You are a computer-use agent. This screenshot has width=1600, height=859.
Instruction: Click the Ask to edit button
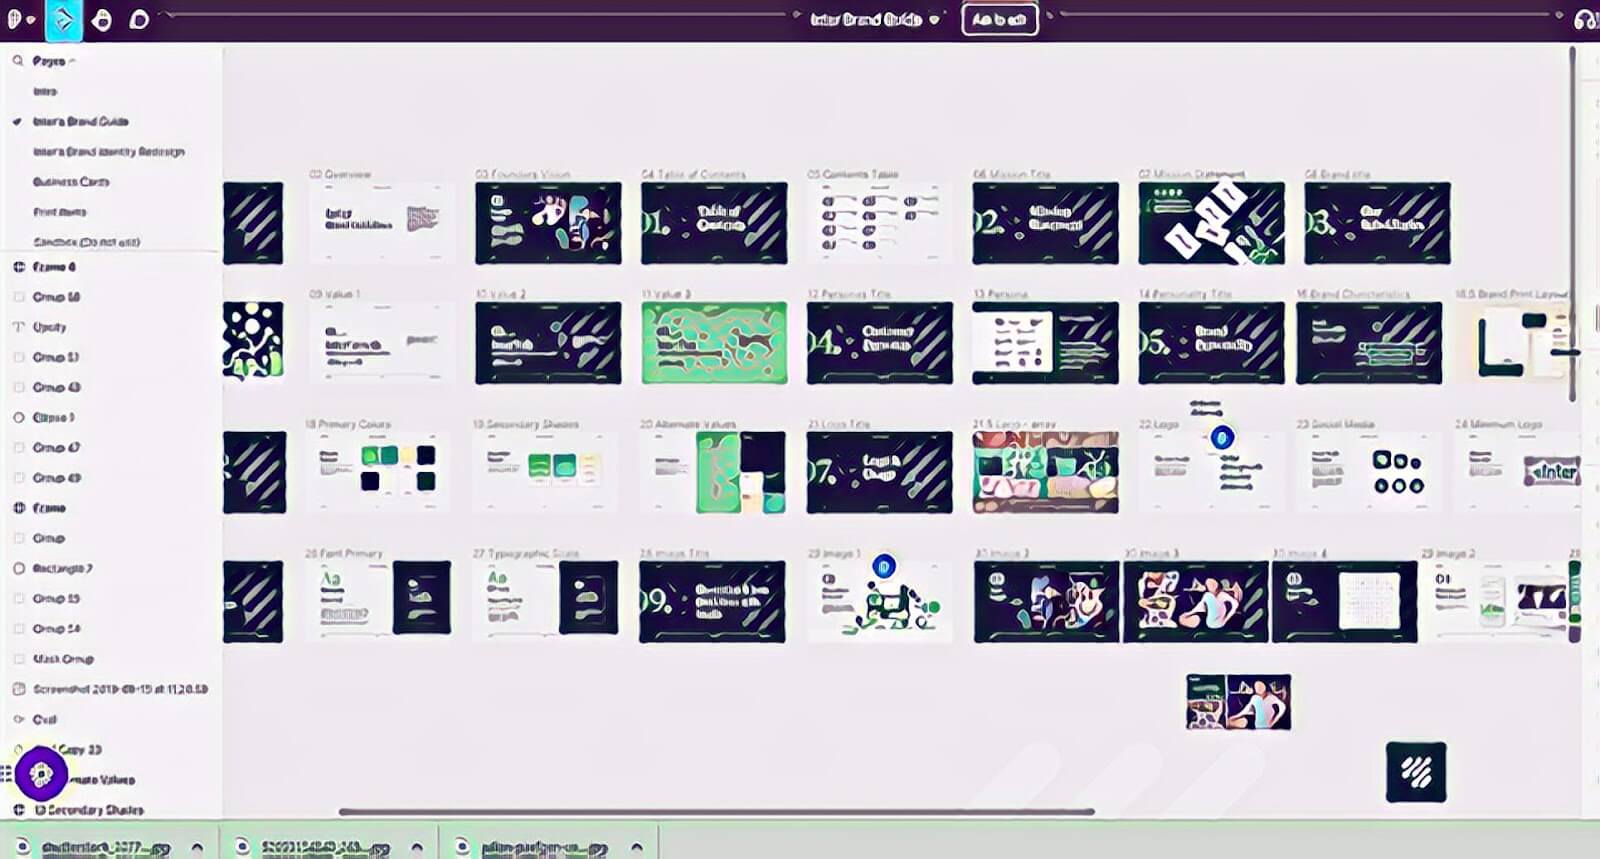[1000, 19]
